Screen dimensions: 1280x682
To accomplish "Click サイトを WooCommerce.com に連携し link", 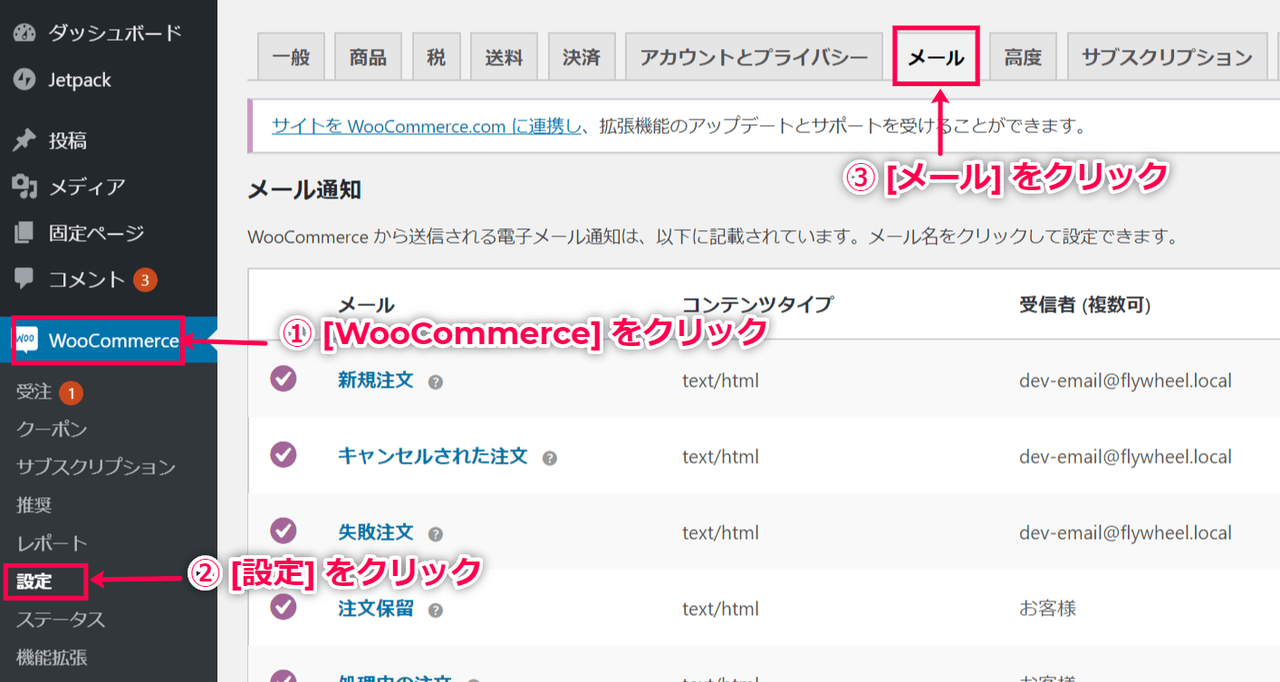I will 428,126.
